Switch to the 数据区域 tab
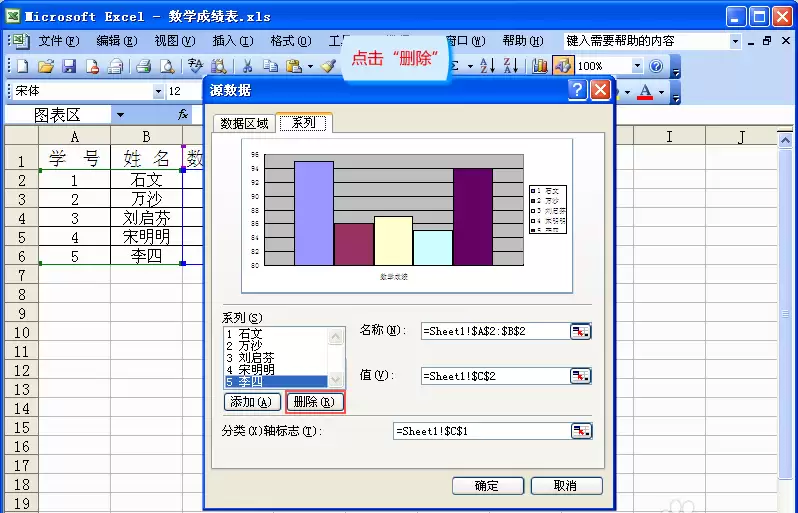The height and width of the screenshot is (513, 798). pyautogui.click(x=244, y=123)
